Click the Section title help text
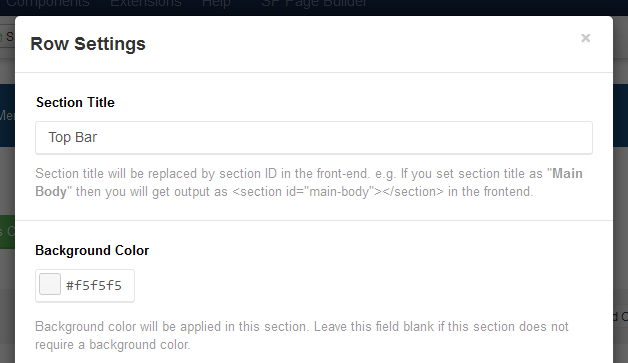 309,182
